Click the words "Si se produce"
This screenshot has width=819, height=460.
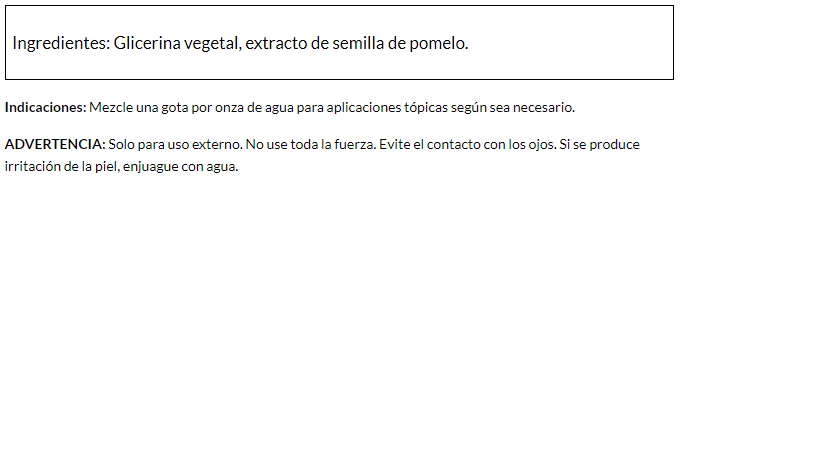click(600, 144)
